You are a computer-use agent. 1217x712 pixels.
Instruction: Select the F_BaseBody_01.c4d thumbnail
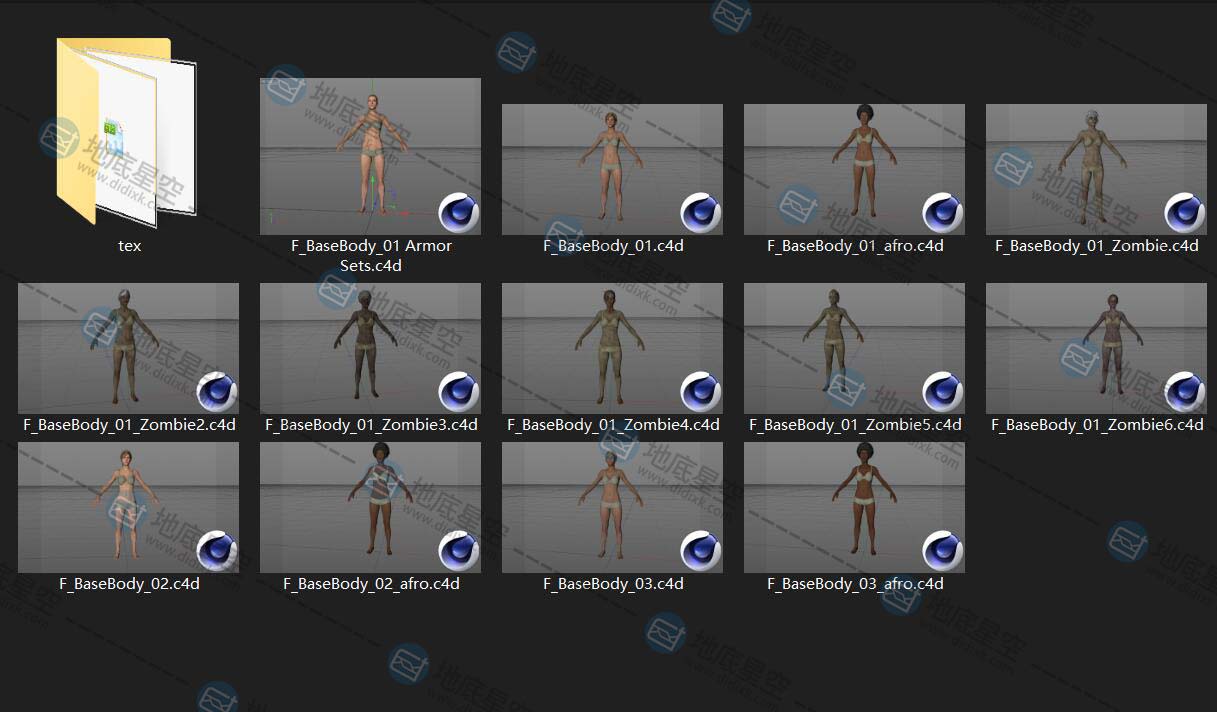612,169
